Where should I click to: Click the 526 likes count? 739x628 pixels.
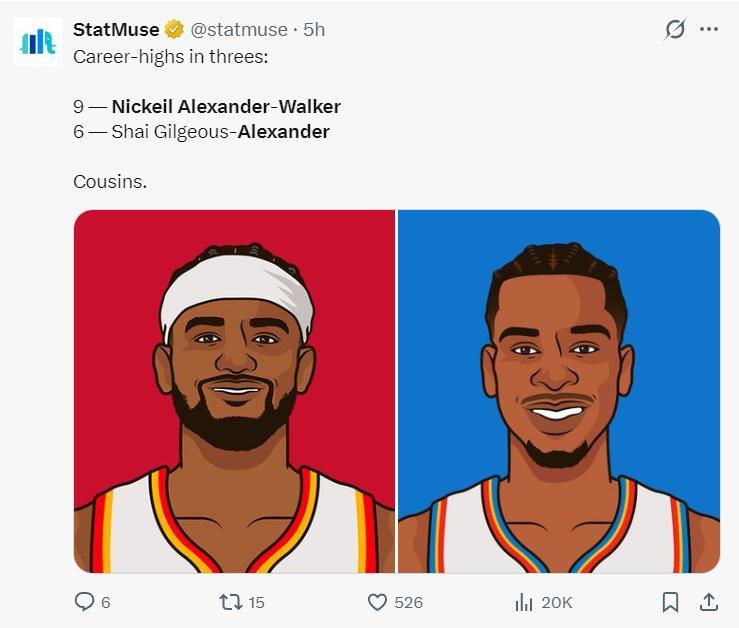[x=408, y=602]
